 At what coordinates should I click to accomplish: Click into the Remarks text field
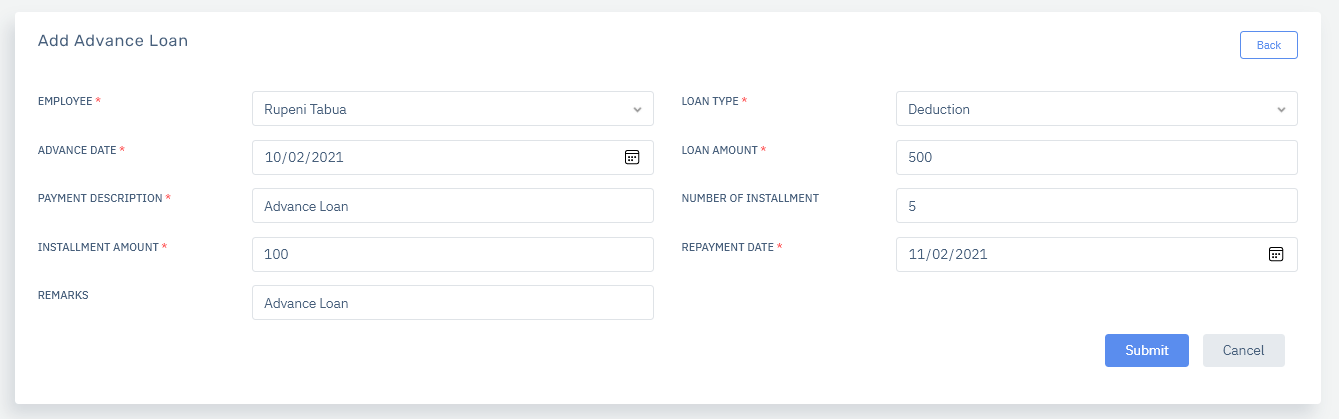coord(453,303)
